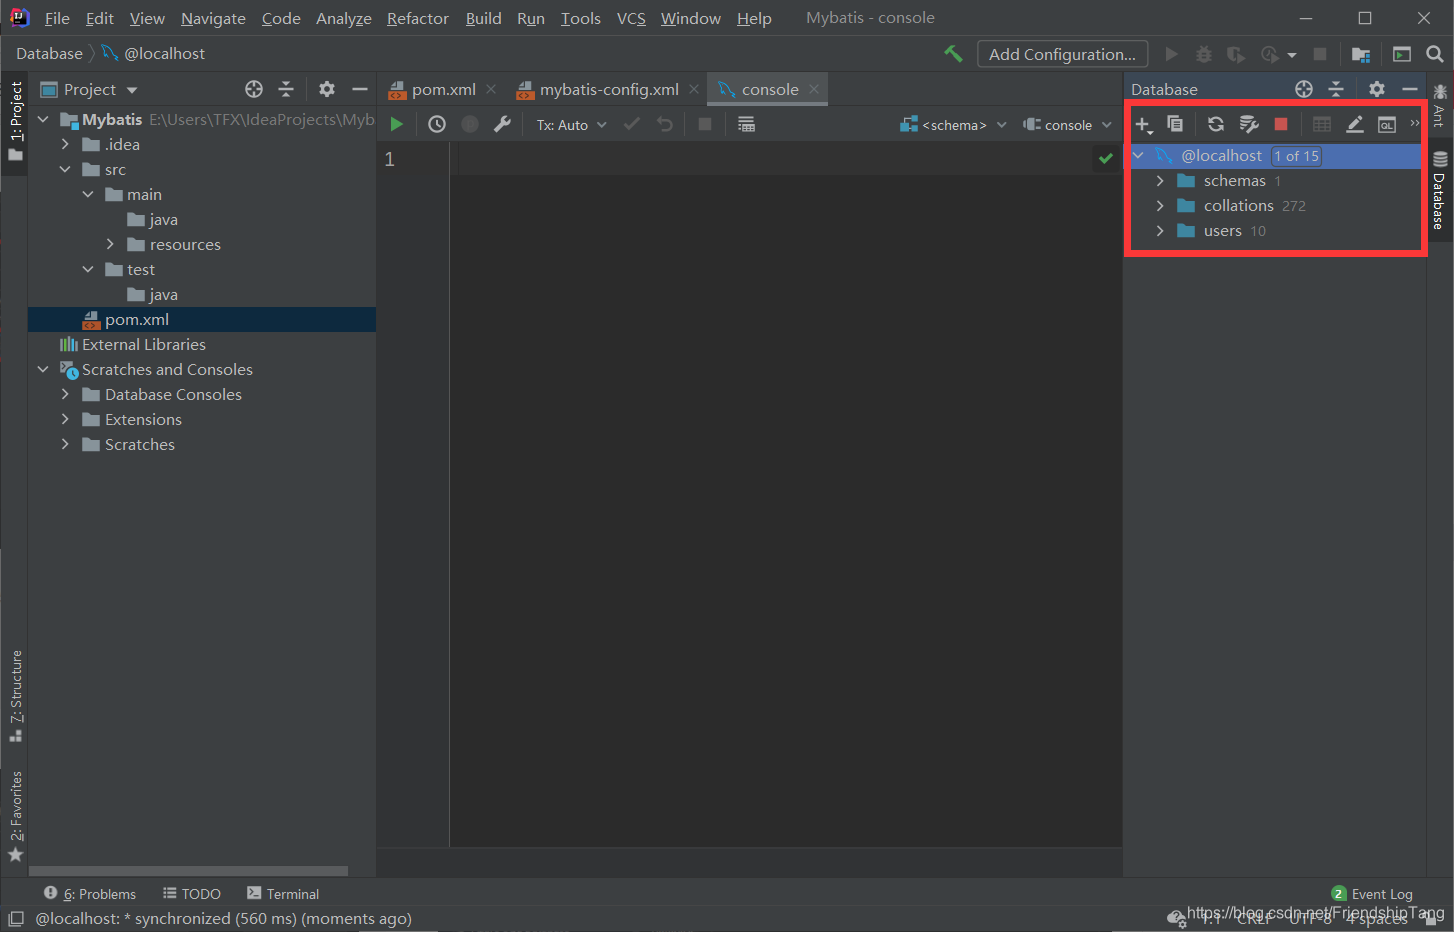Open Project Structure toolbar icon
1454x932 pixels.
tap(1361, 54)
